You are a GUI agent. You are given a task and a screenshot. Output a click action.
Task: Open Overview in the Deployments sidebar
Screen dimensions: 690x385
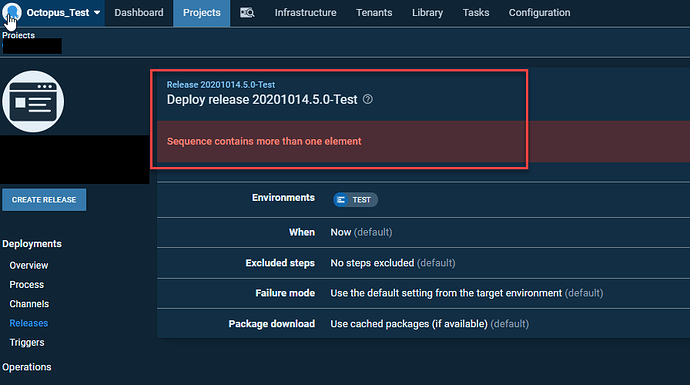pyautogui.click(x=29, y=265)
